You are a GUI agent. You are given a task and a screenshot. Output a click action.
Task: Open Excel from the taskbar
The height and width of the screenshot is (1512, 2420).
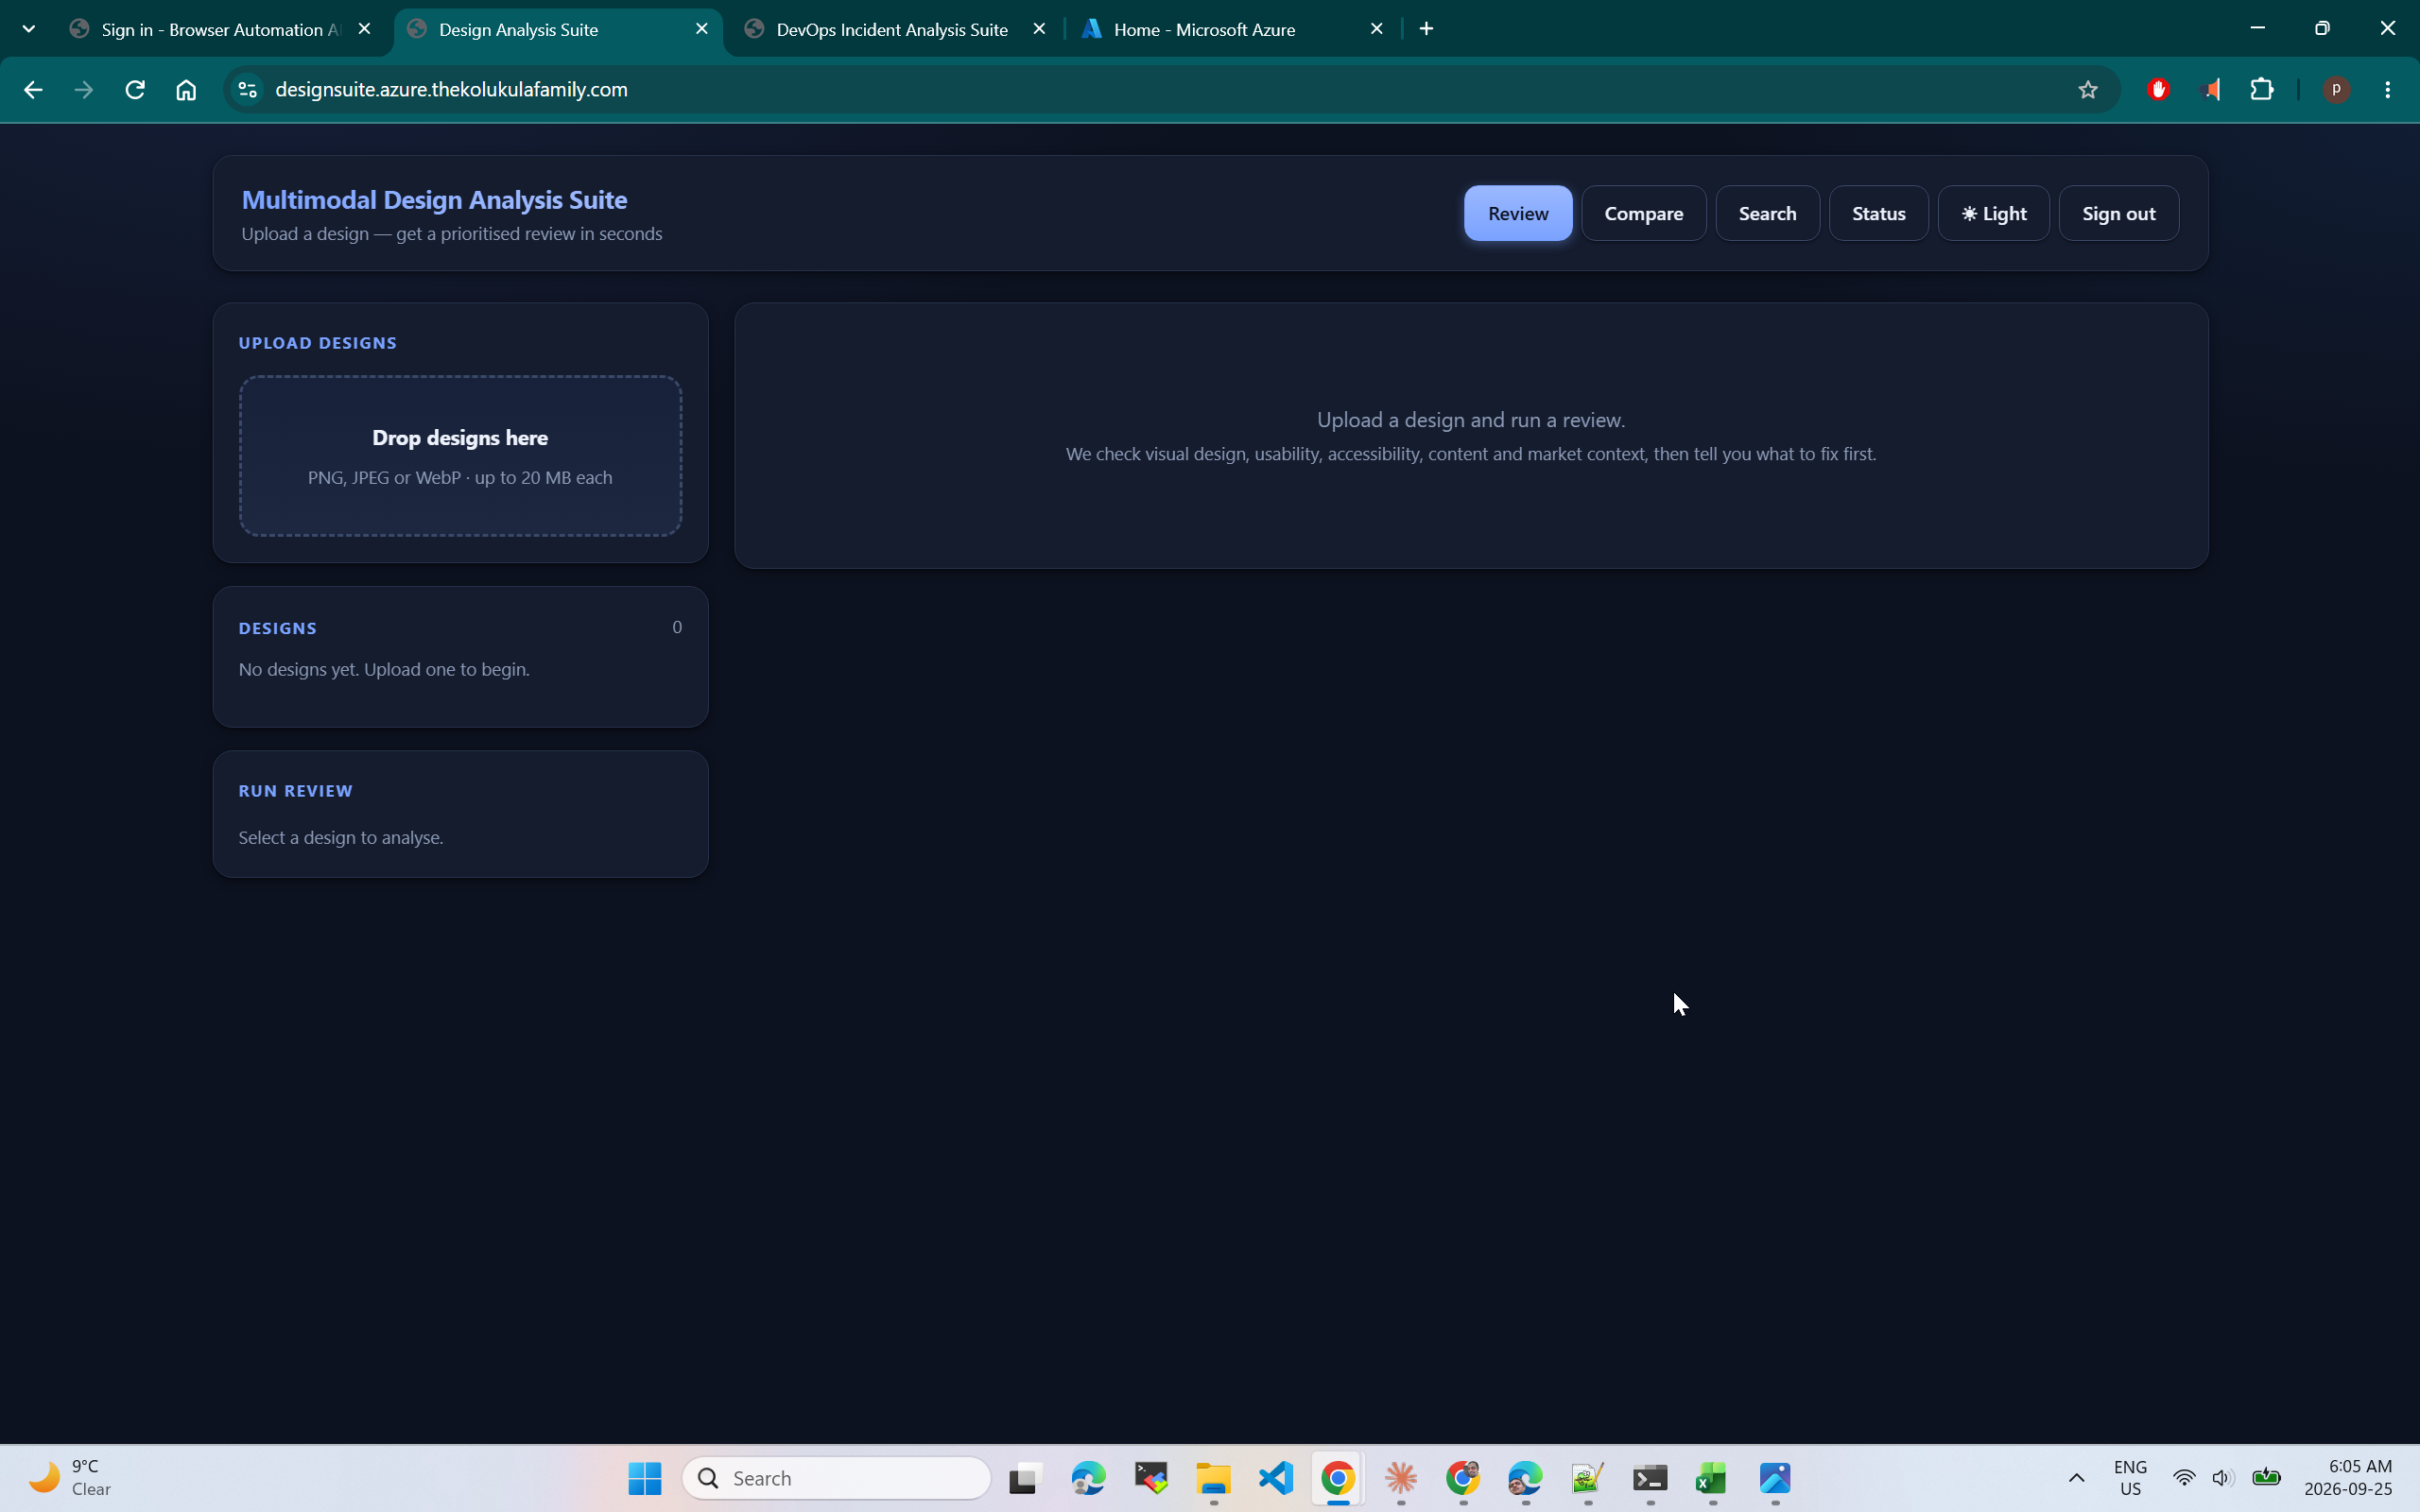tap(1712, 1478)
